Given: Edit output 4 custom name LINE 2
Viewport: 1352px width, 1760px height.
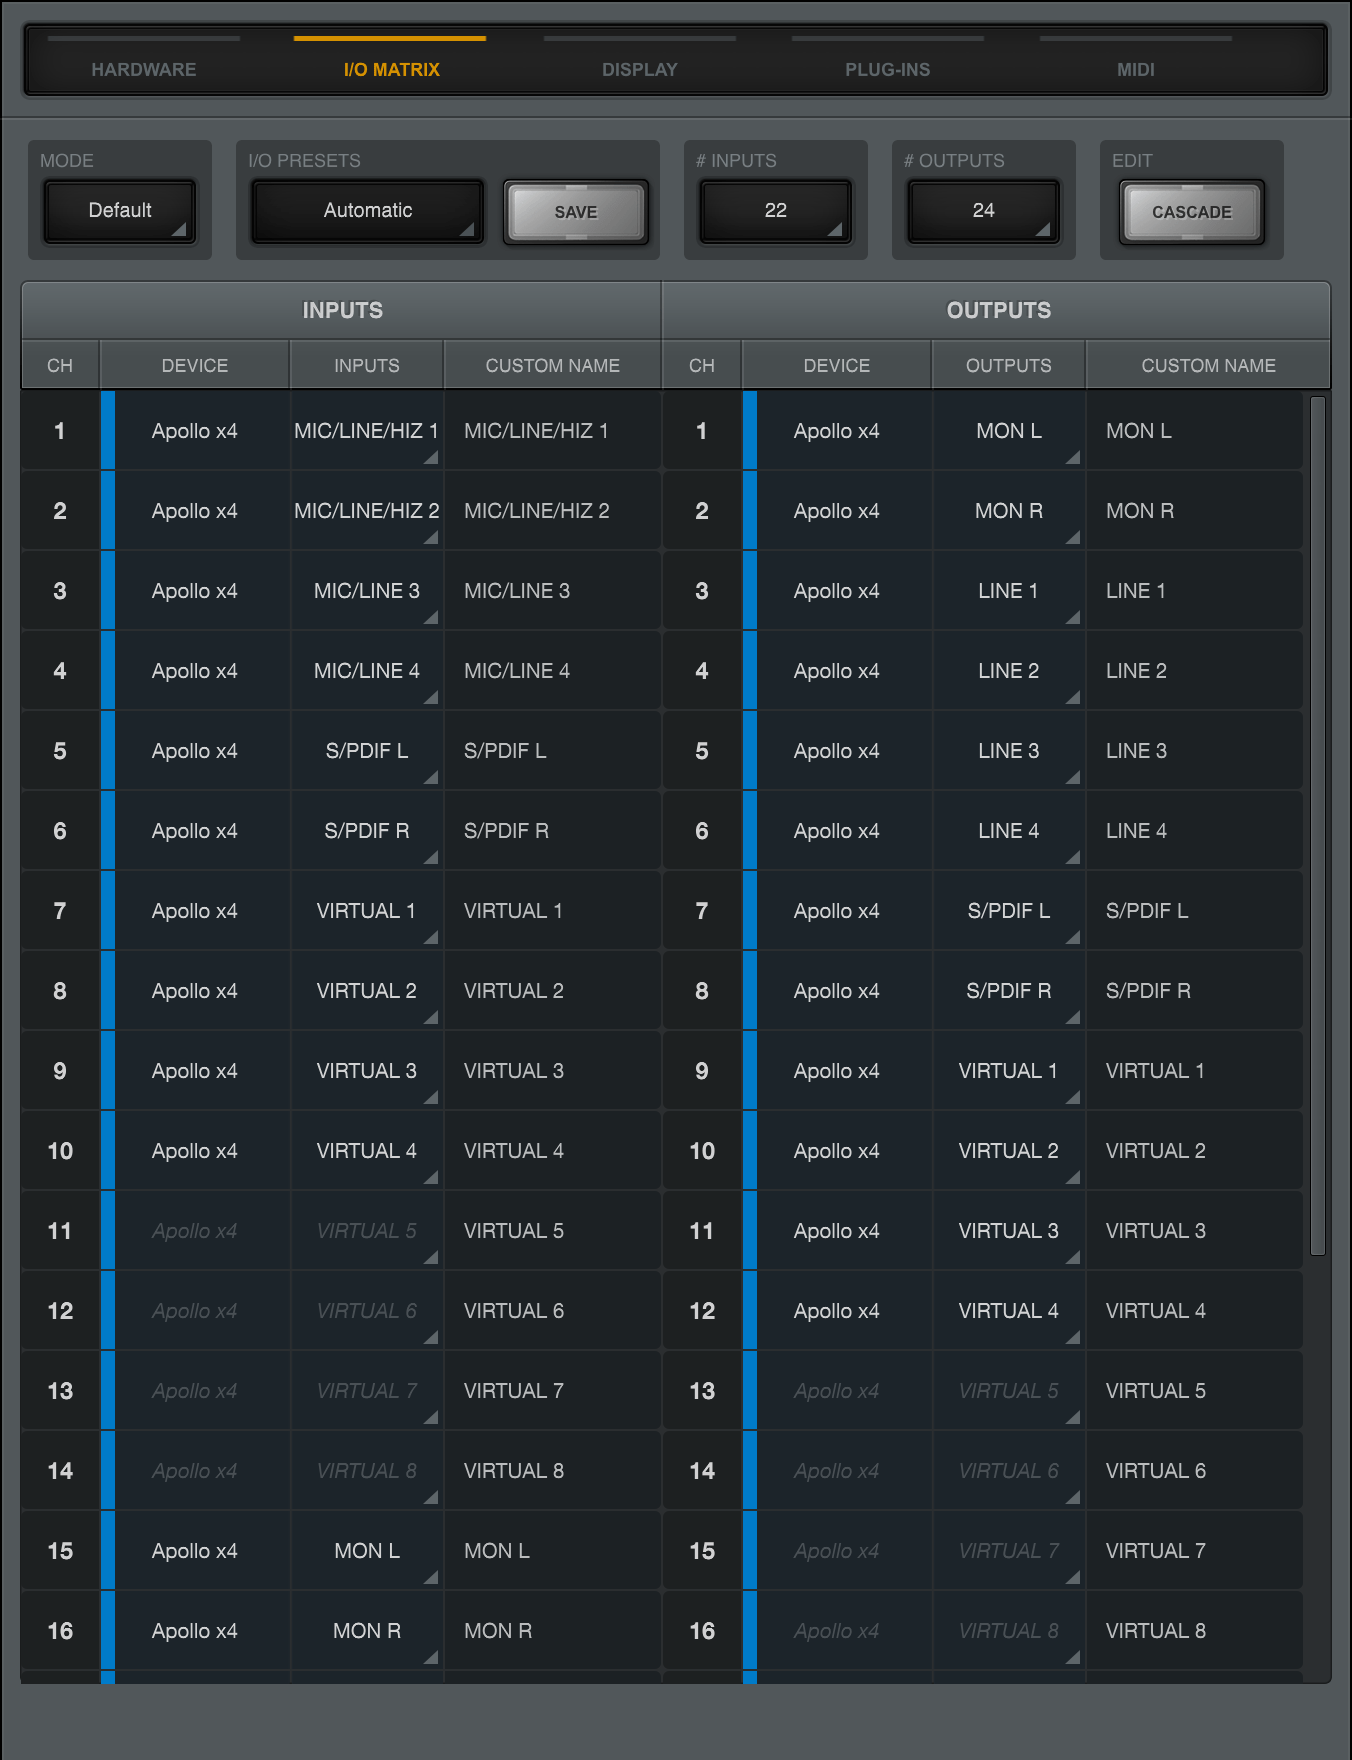Looking at the screenshot, I should (x=1194, y=671).
